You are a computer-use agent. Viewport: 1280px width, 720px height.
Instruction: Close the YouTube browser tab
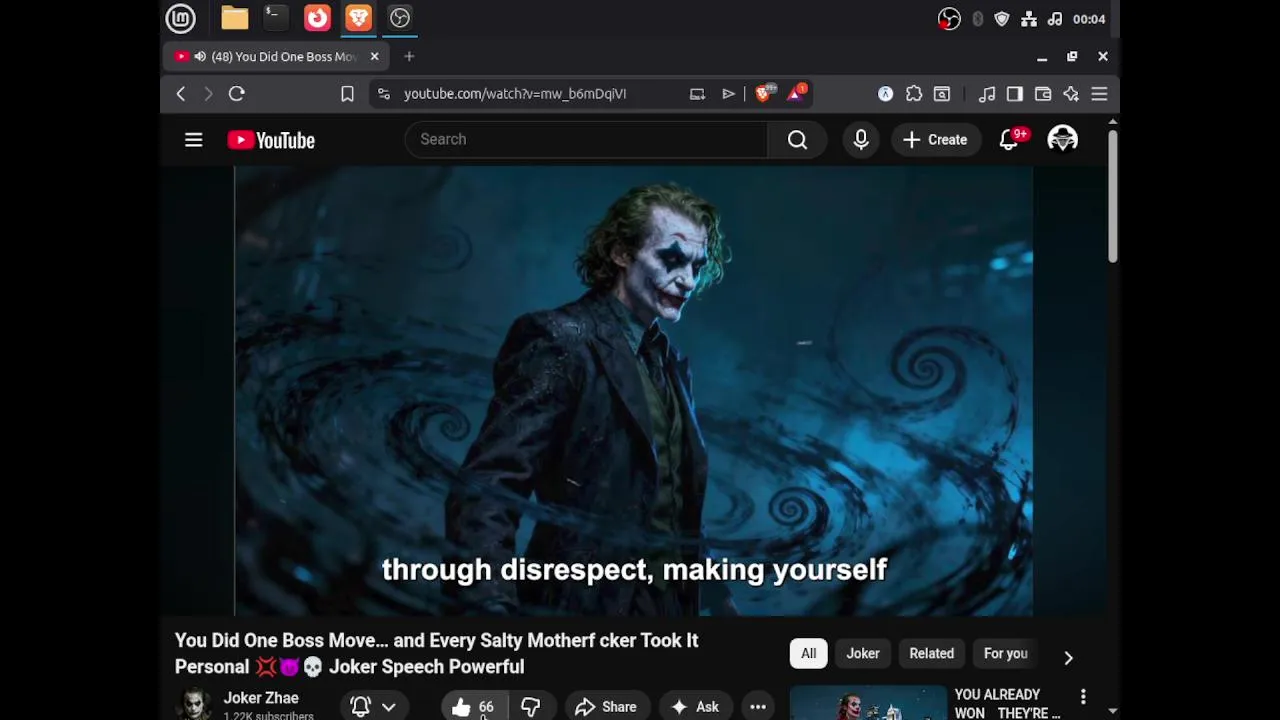pyautogui.click(x=374, y=57)
